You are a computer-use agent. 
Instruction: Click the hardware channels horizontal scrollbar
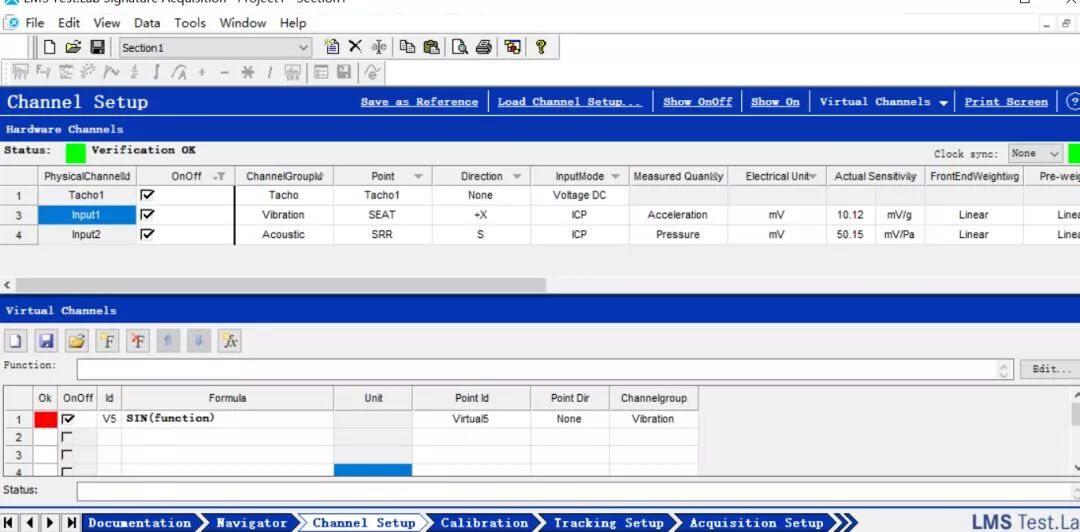click(x=281, y=285)
